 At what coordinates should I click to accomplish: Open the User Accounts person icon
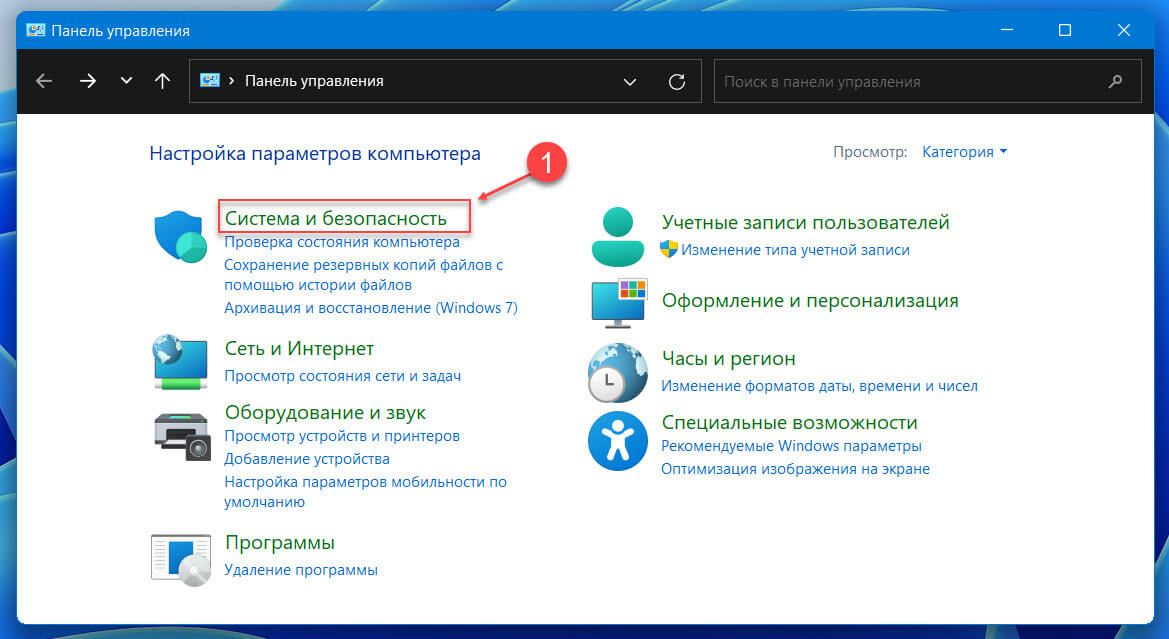[617, 237]
